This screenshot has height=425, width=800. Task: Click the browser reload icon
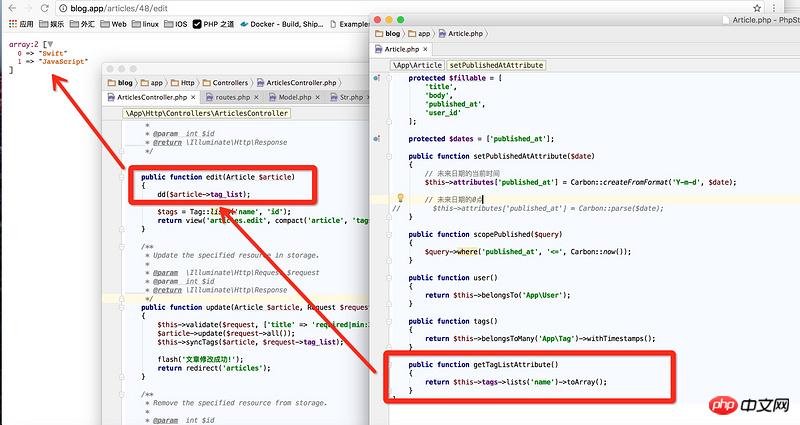pyautogui.click(x=46, y=6)
